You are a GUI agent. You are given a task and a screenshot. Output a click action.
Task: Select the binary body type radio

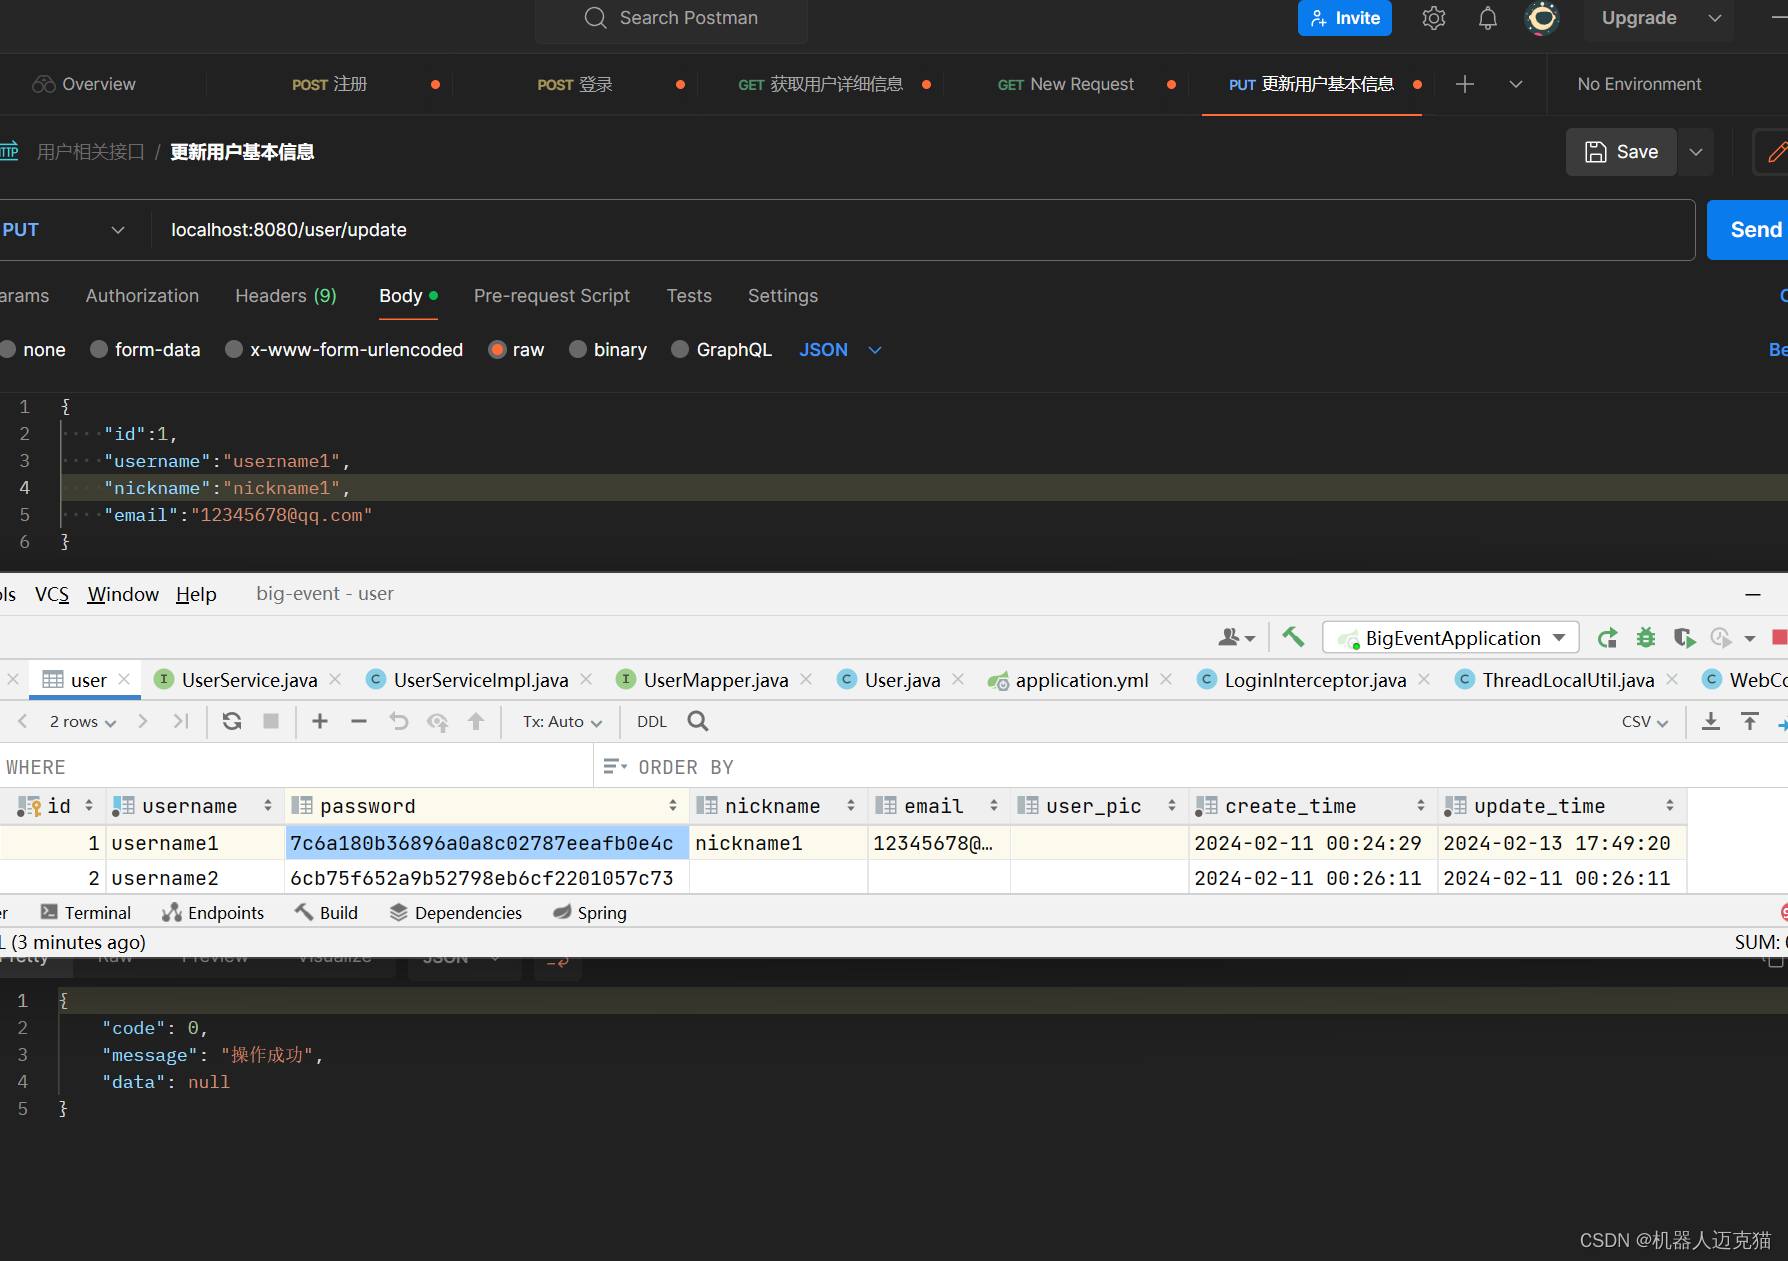[x=578, y=349]
